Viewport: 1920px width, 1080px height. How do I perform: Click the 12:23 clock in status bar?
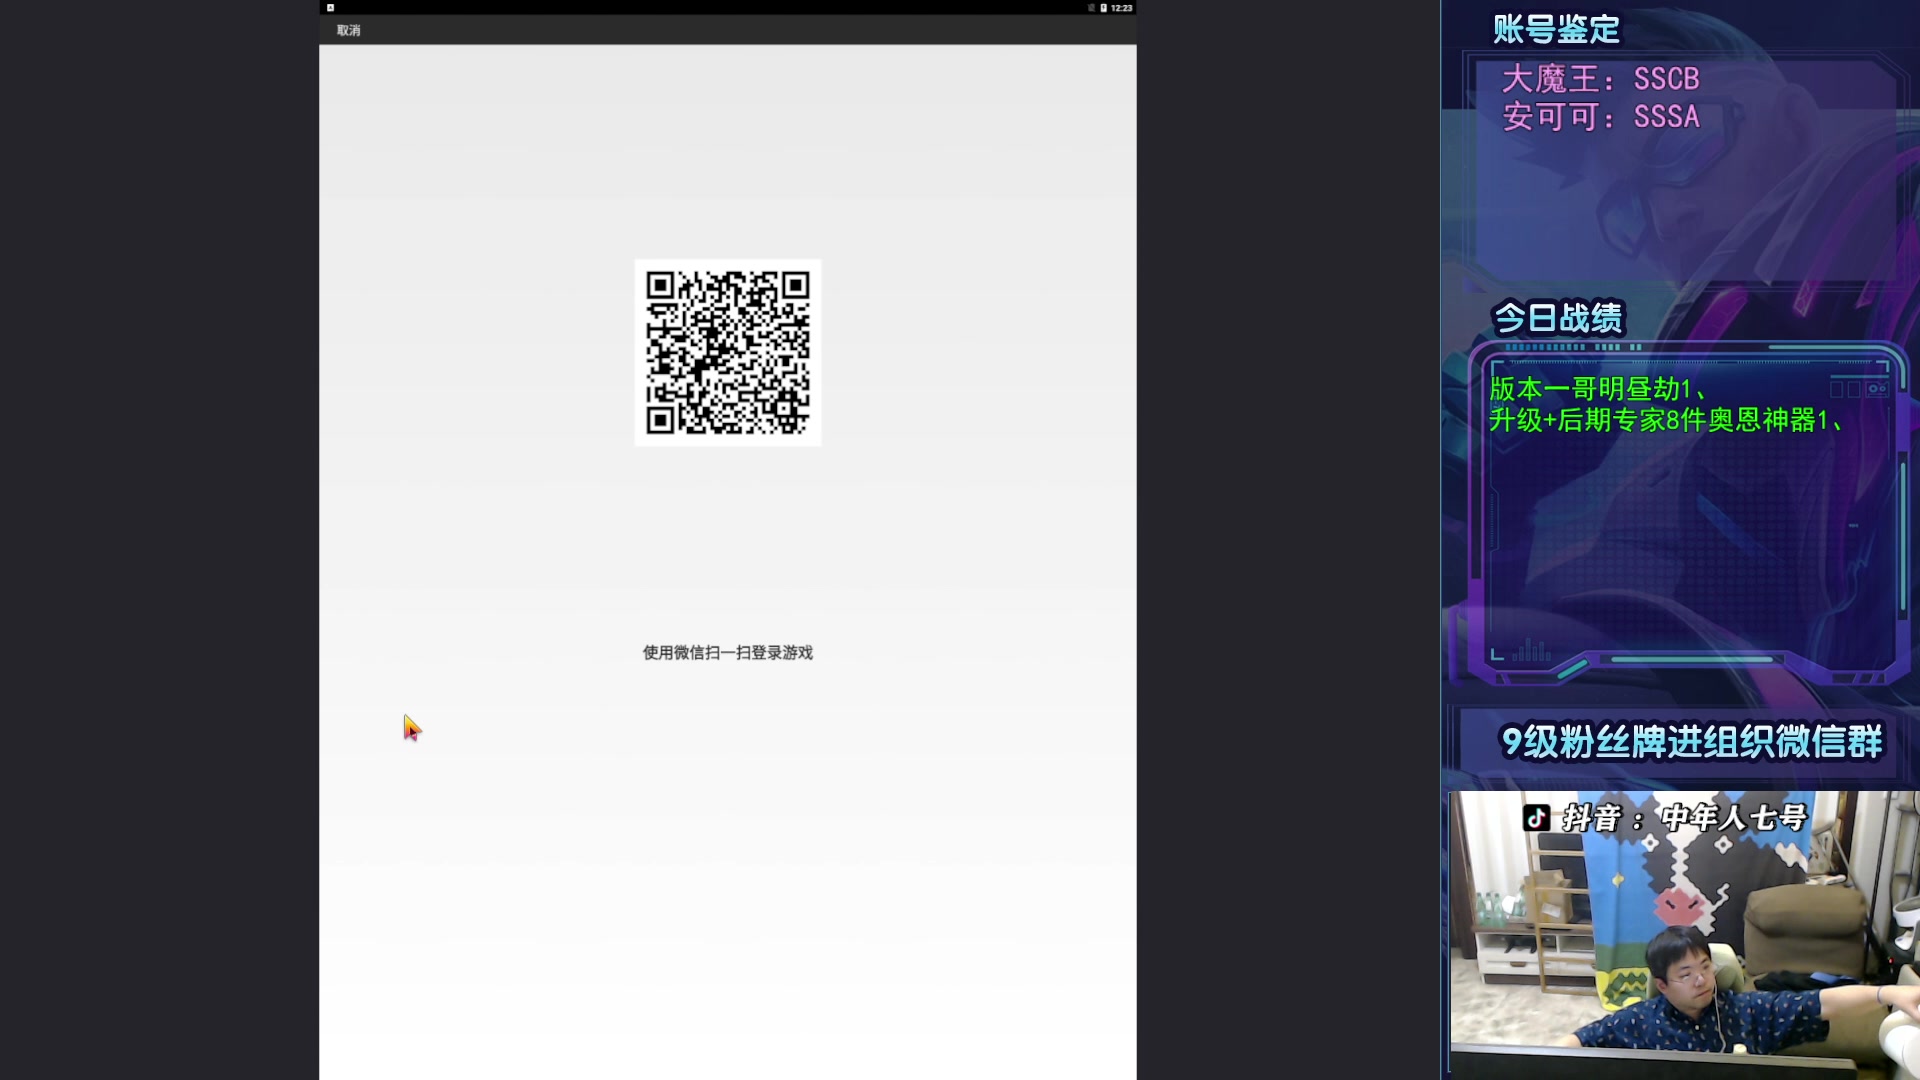(1121, 8)
